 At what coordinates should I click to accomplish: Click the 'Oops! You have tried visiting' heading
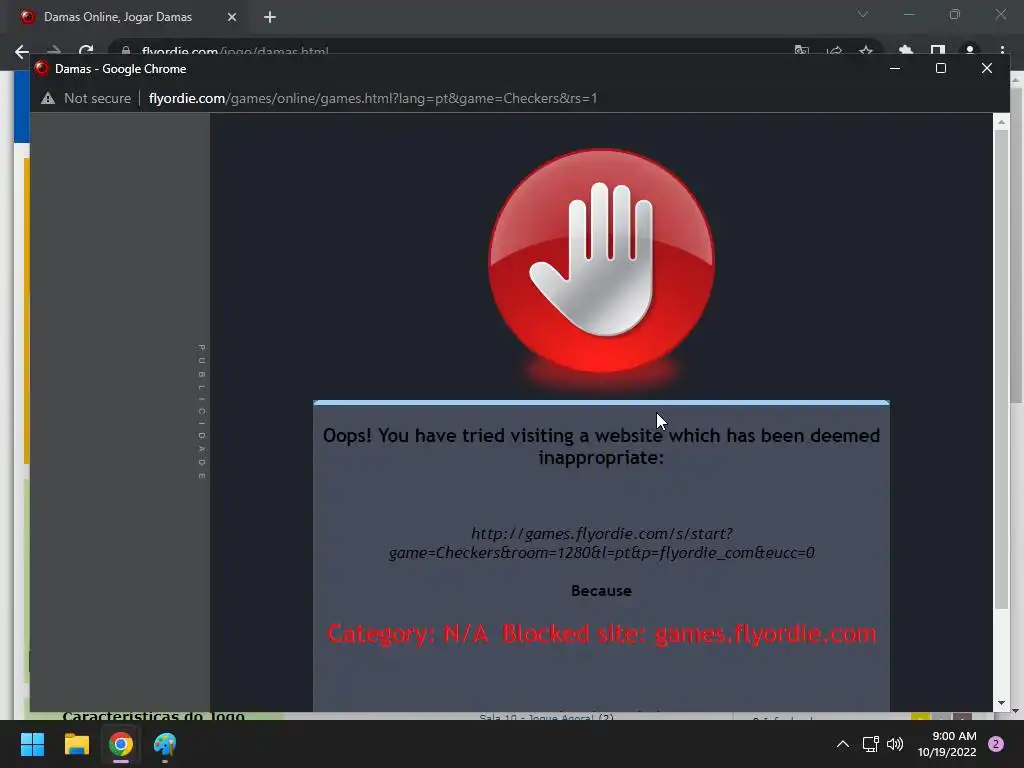pyautogui.click(x=601, y=447)
